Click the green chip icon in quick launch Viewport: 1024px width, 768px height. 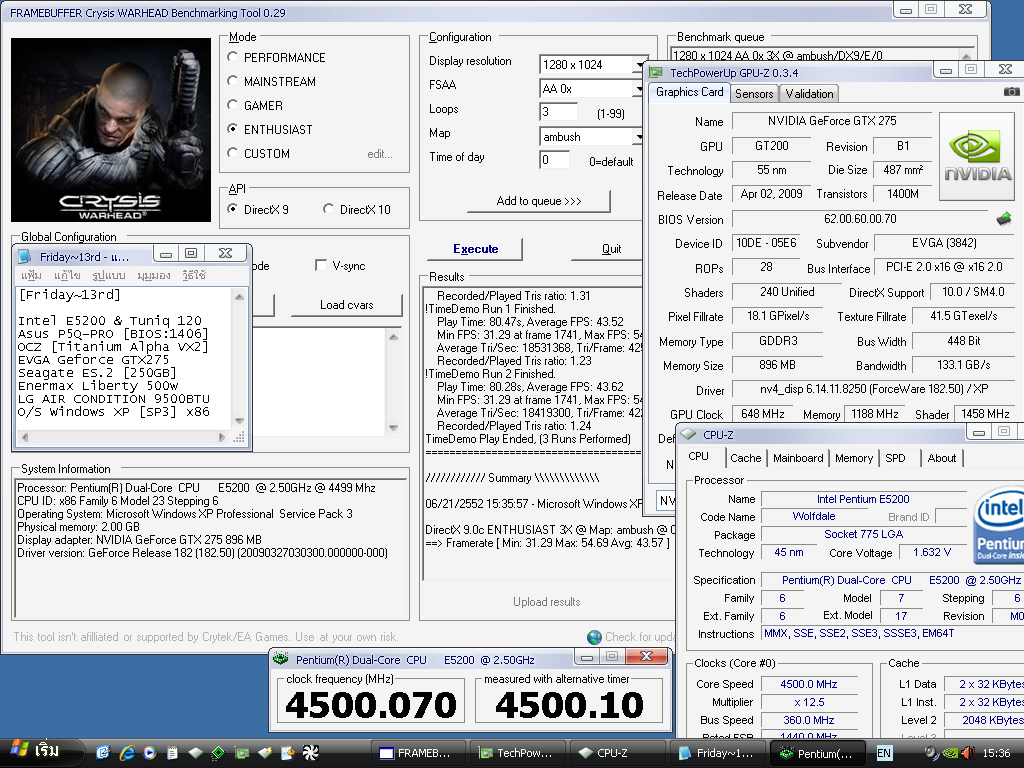click(218, 752)
